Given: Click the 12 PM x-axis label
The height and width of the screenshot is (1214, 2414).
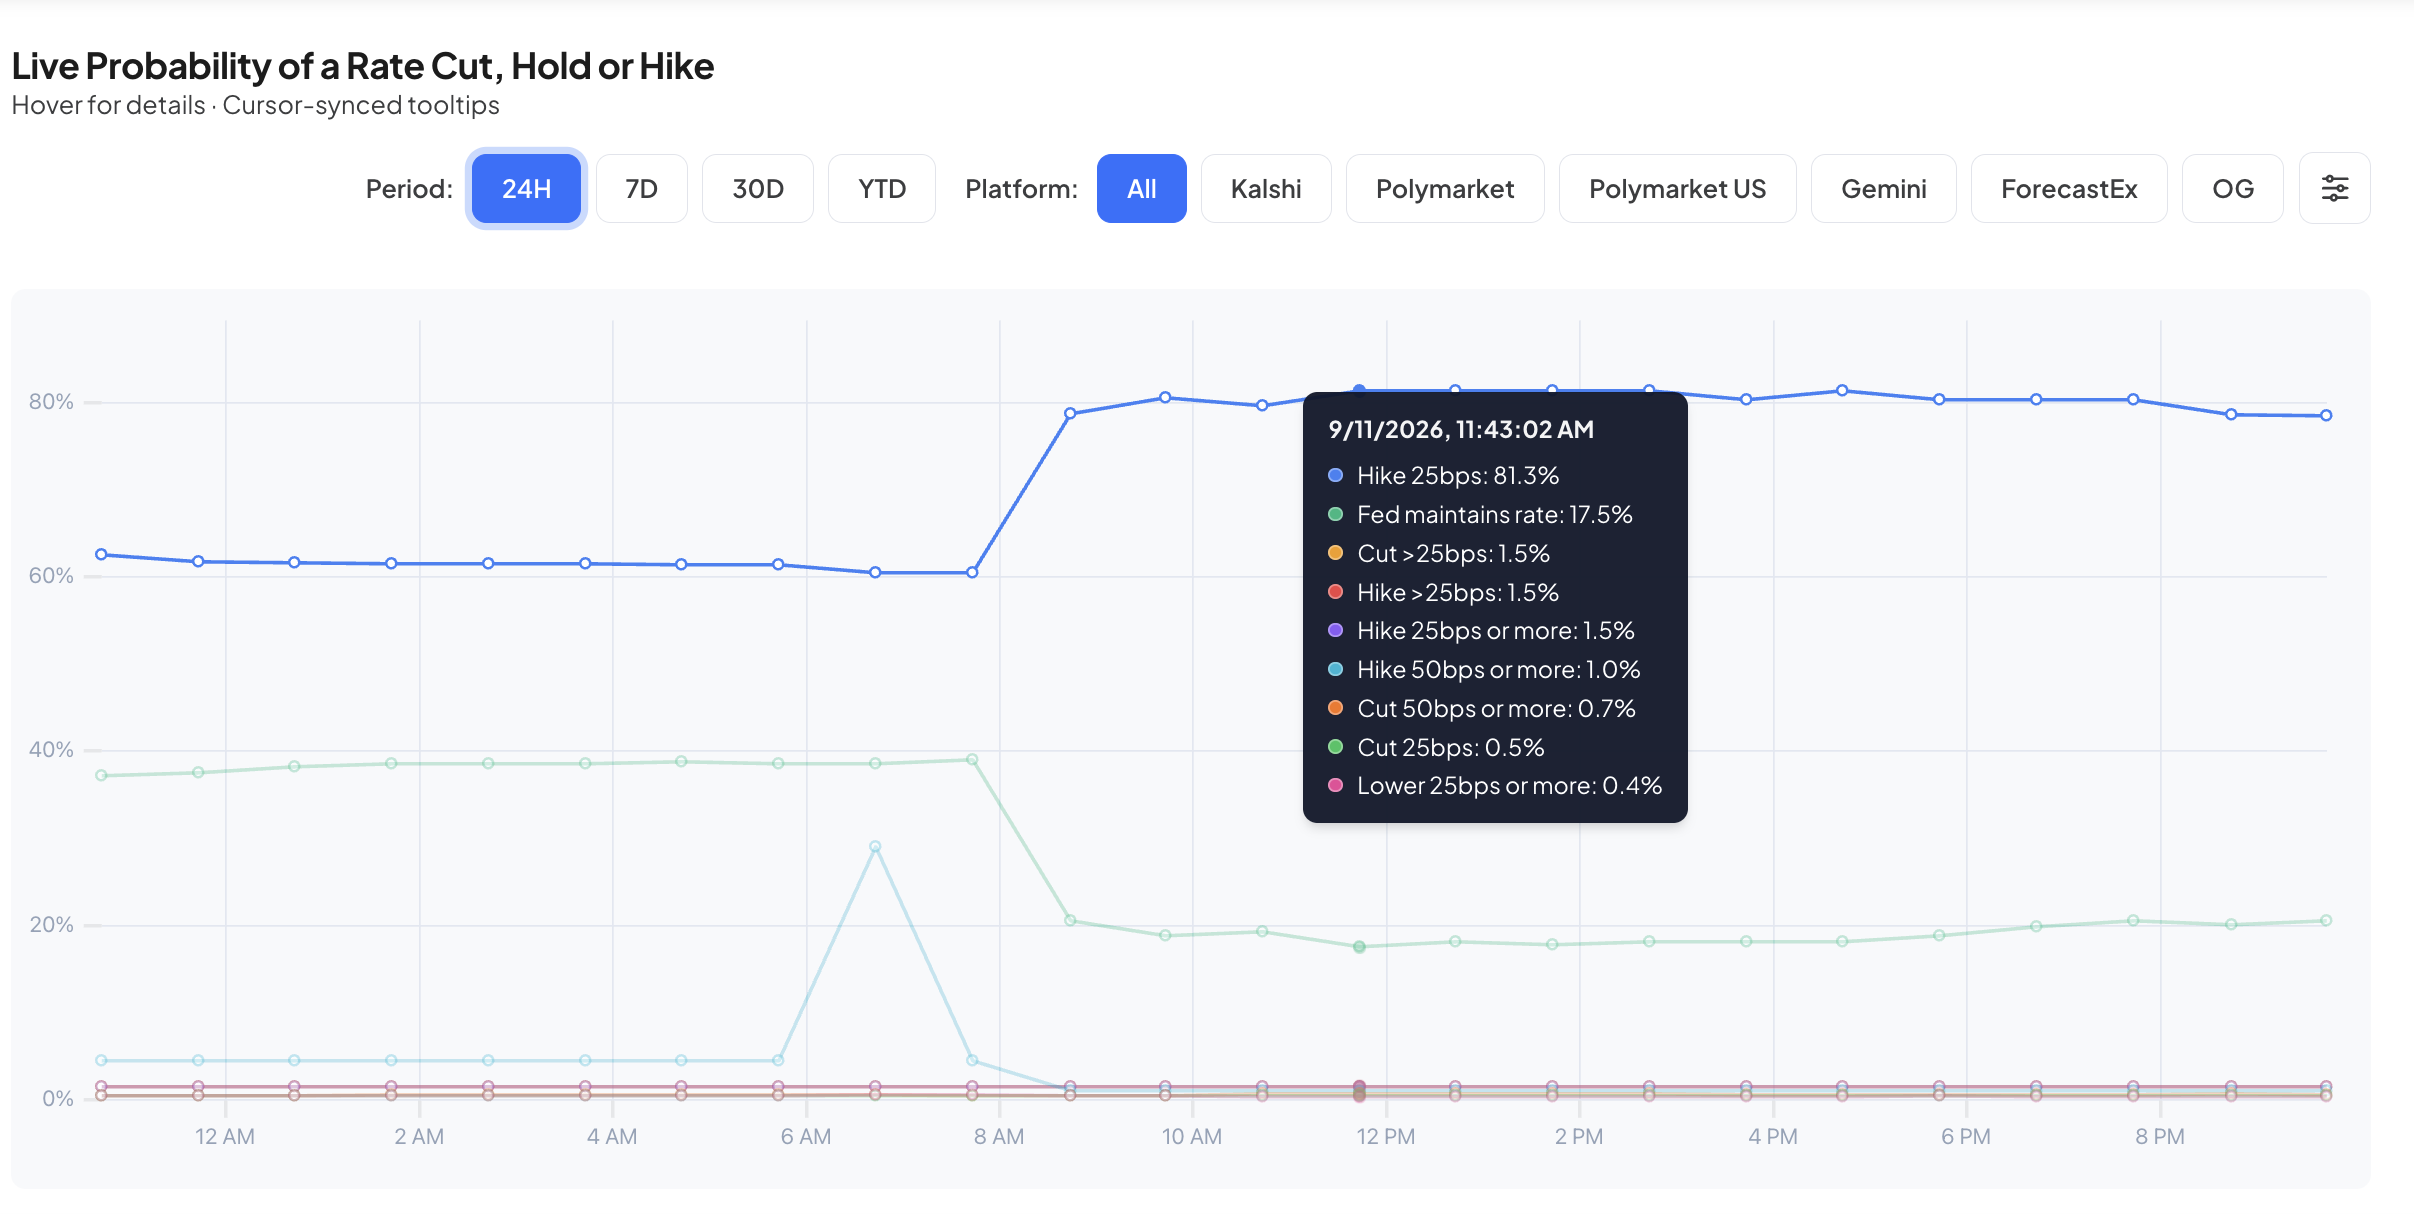Looking at the screenshot, I should coord(1386,1136).
